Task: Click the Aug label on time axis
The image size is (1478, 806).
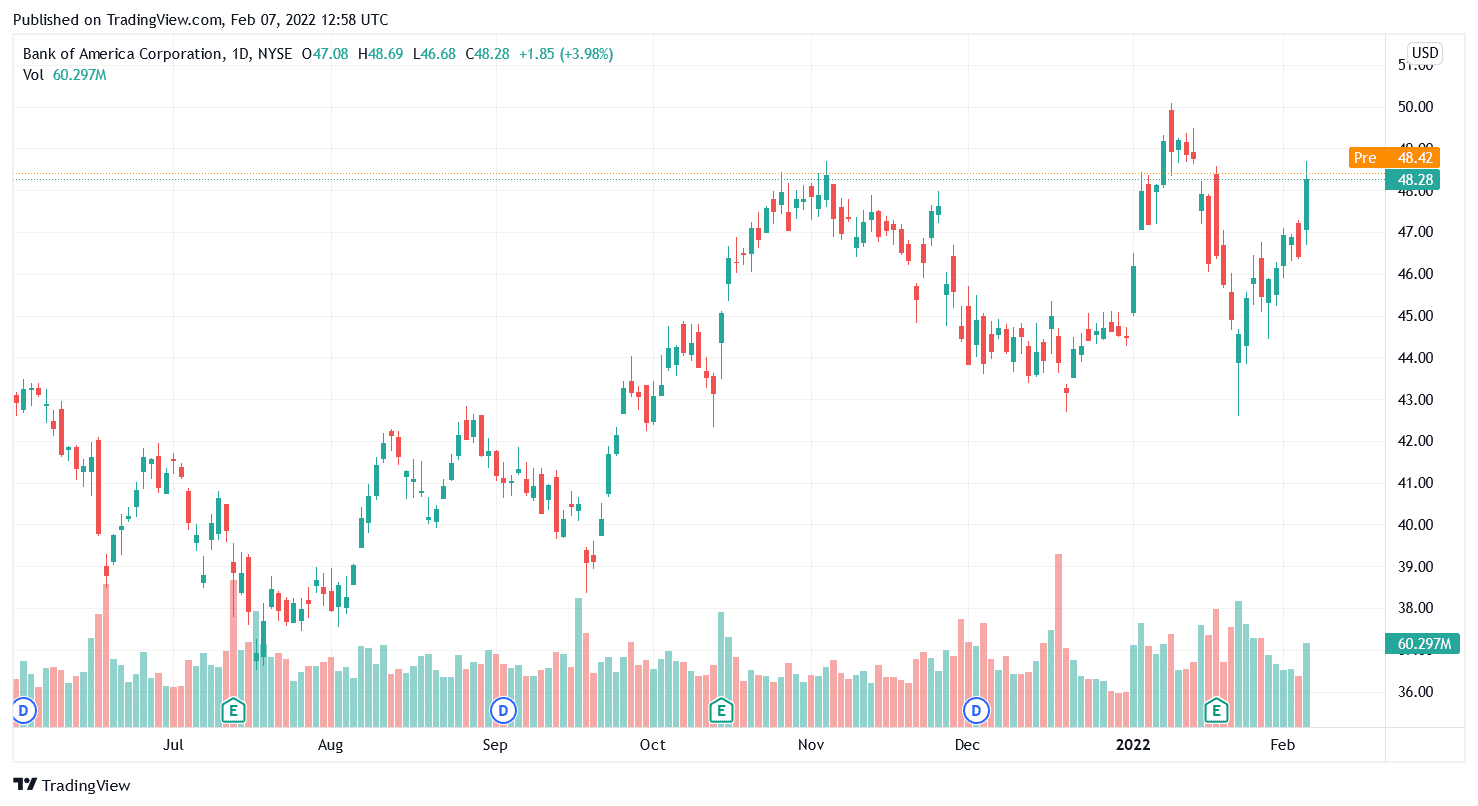Action: coord(330,745)
